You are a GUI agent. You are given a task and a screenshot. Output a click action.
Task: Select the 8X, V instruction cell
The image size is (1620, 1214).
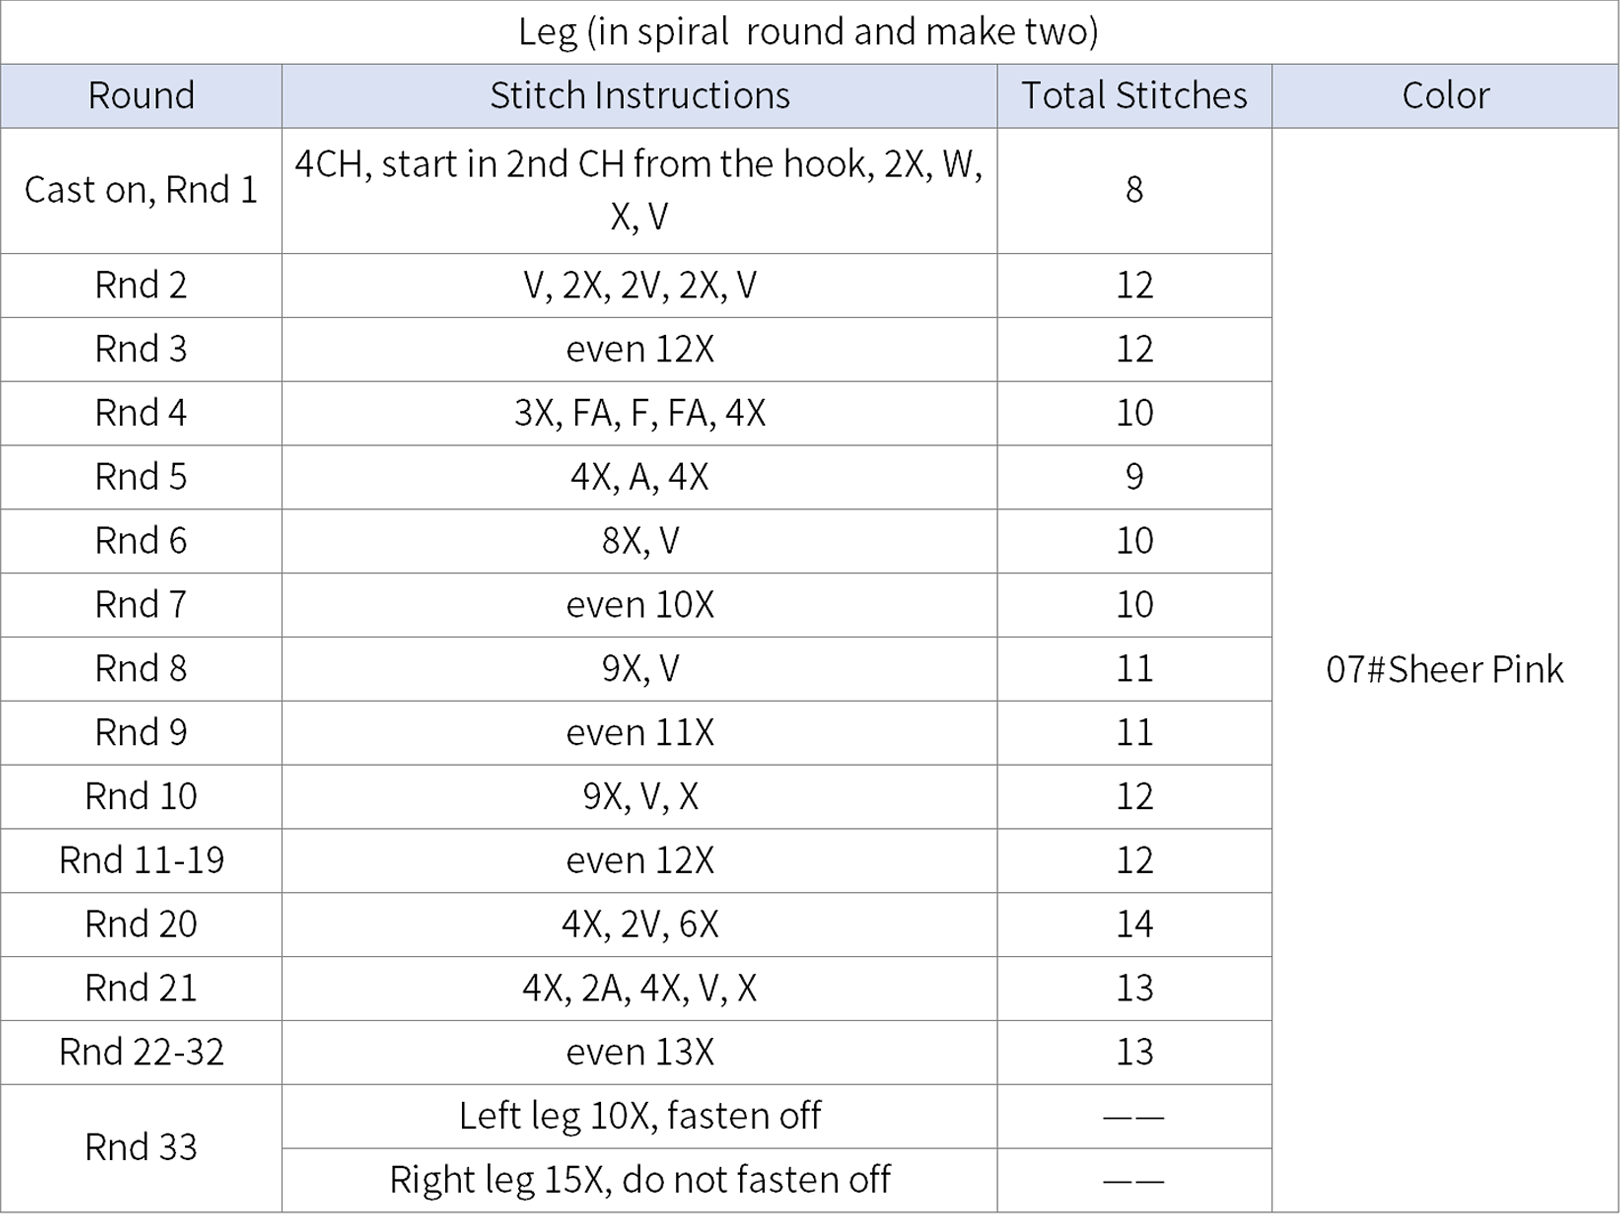pos(639,541)
